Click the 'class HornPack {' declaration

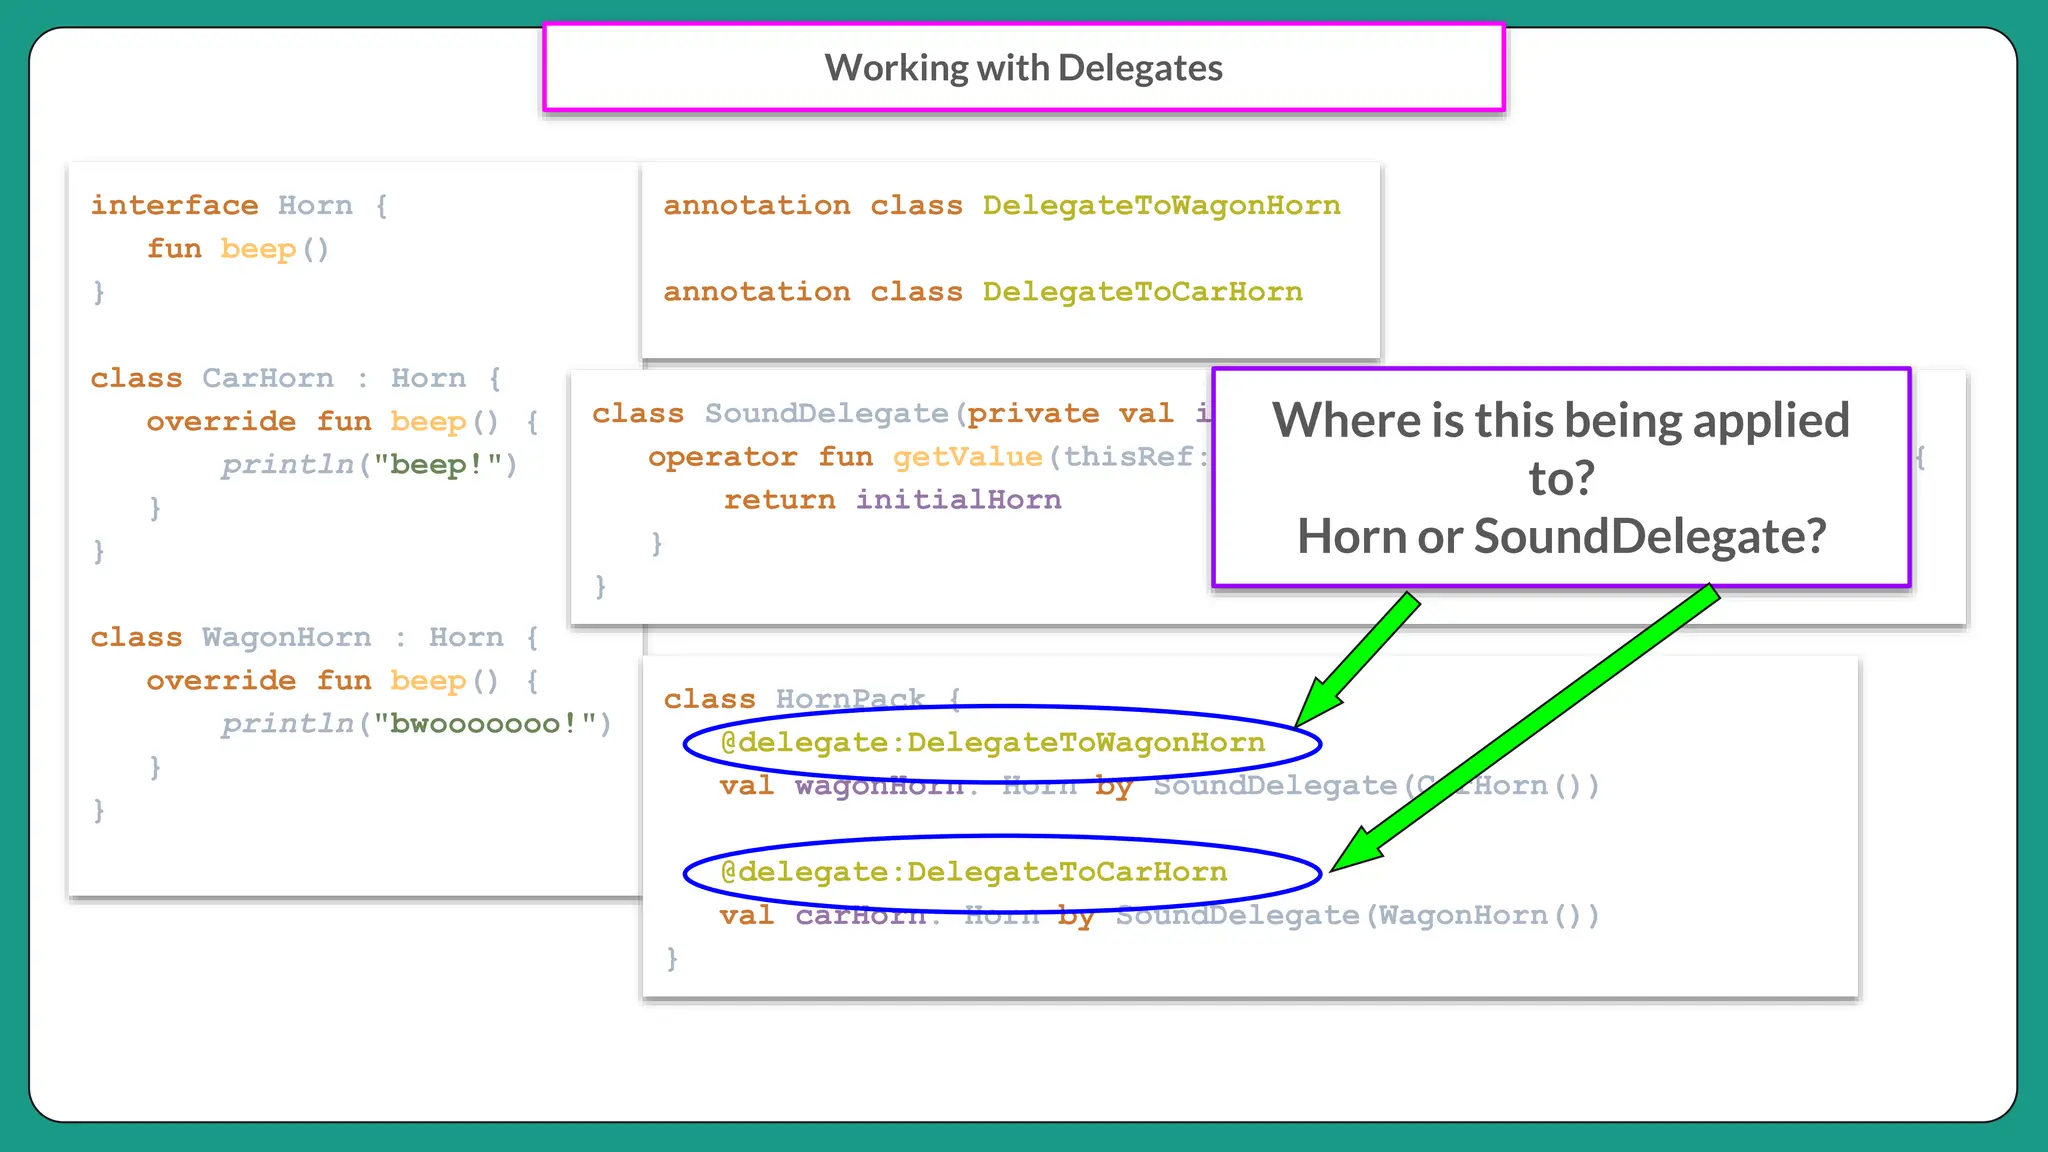coord(813,699)
